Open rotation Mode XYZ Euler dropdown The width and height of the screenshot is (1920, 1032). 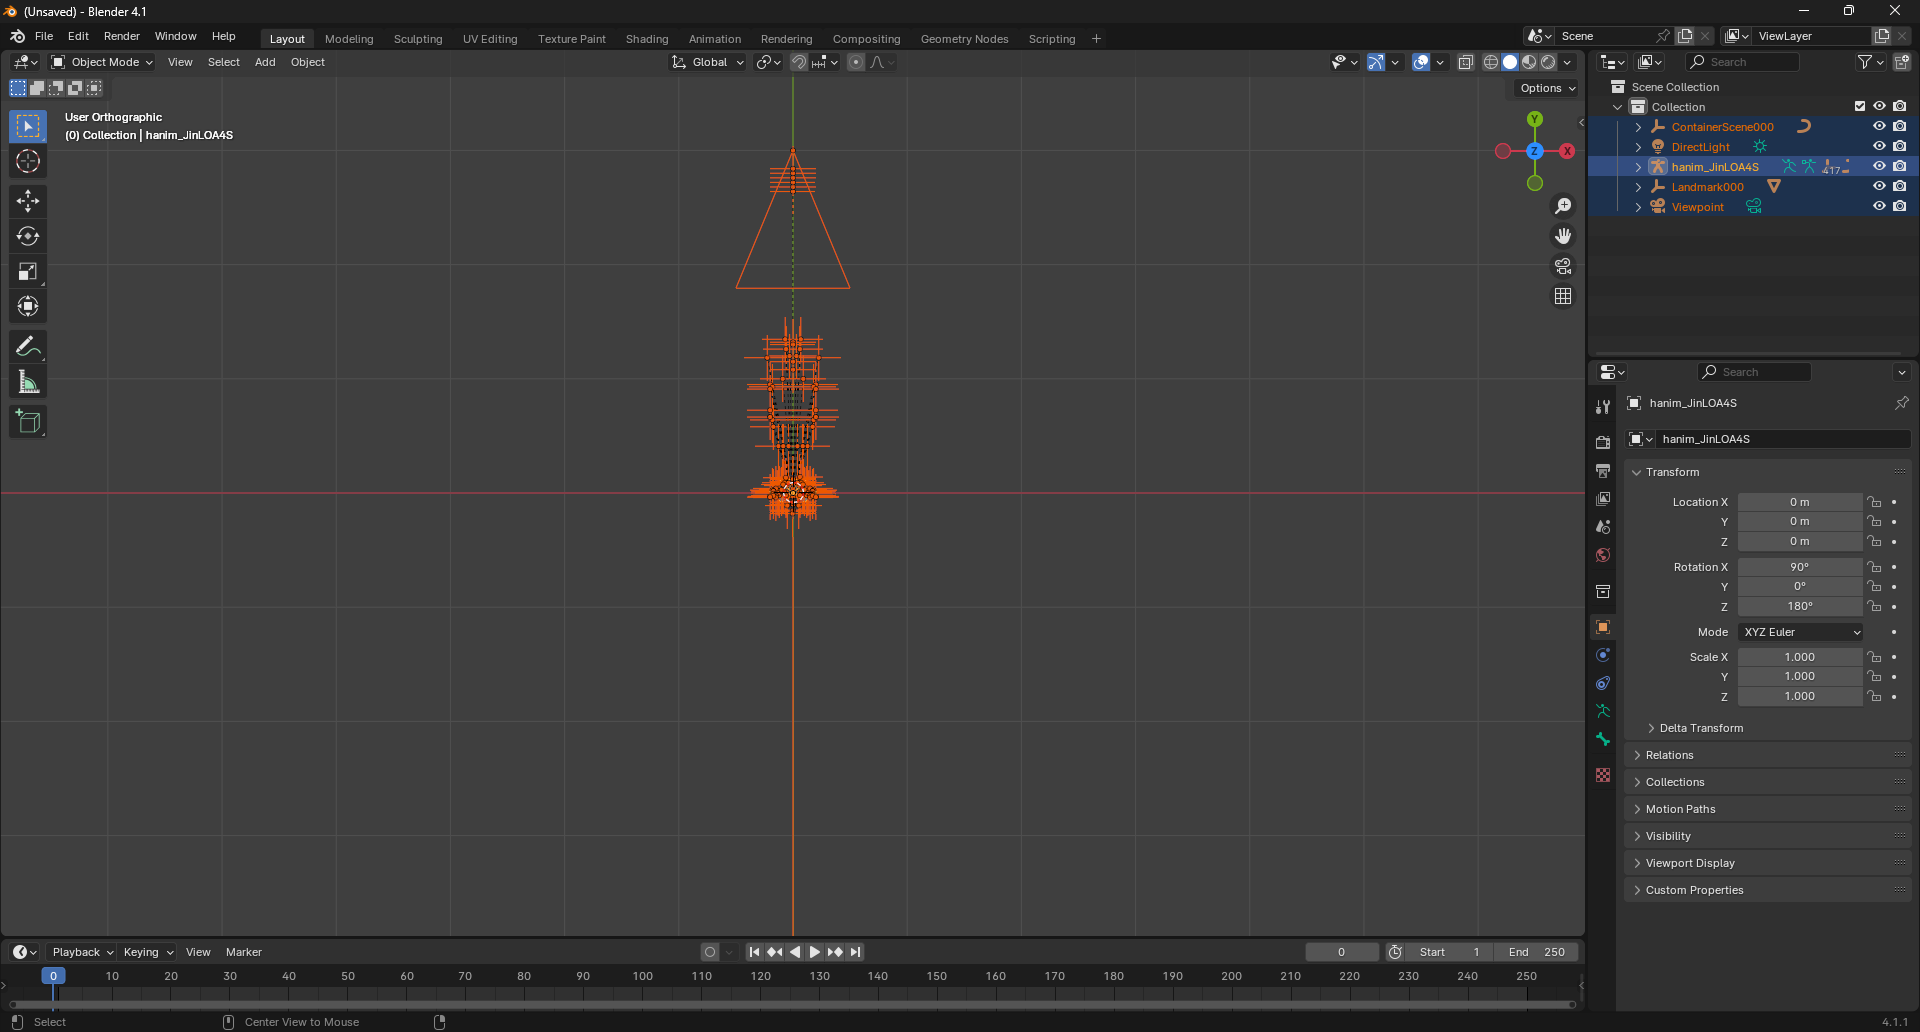[x=1801, y=632]
